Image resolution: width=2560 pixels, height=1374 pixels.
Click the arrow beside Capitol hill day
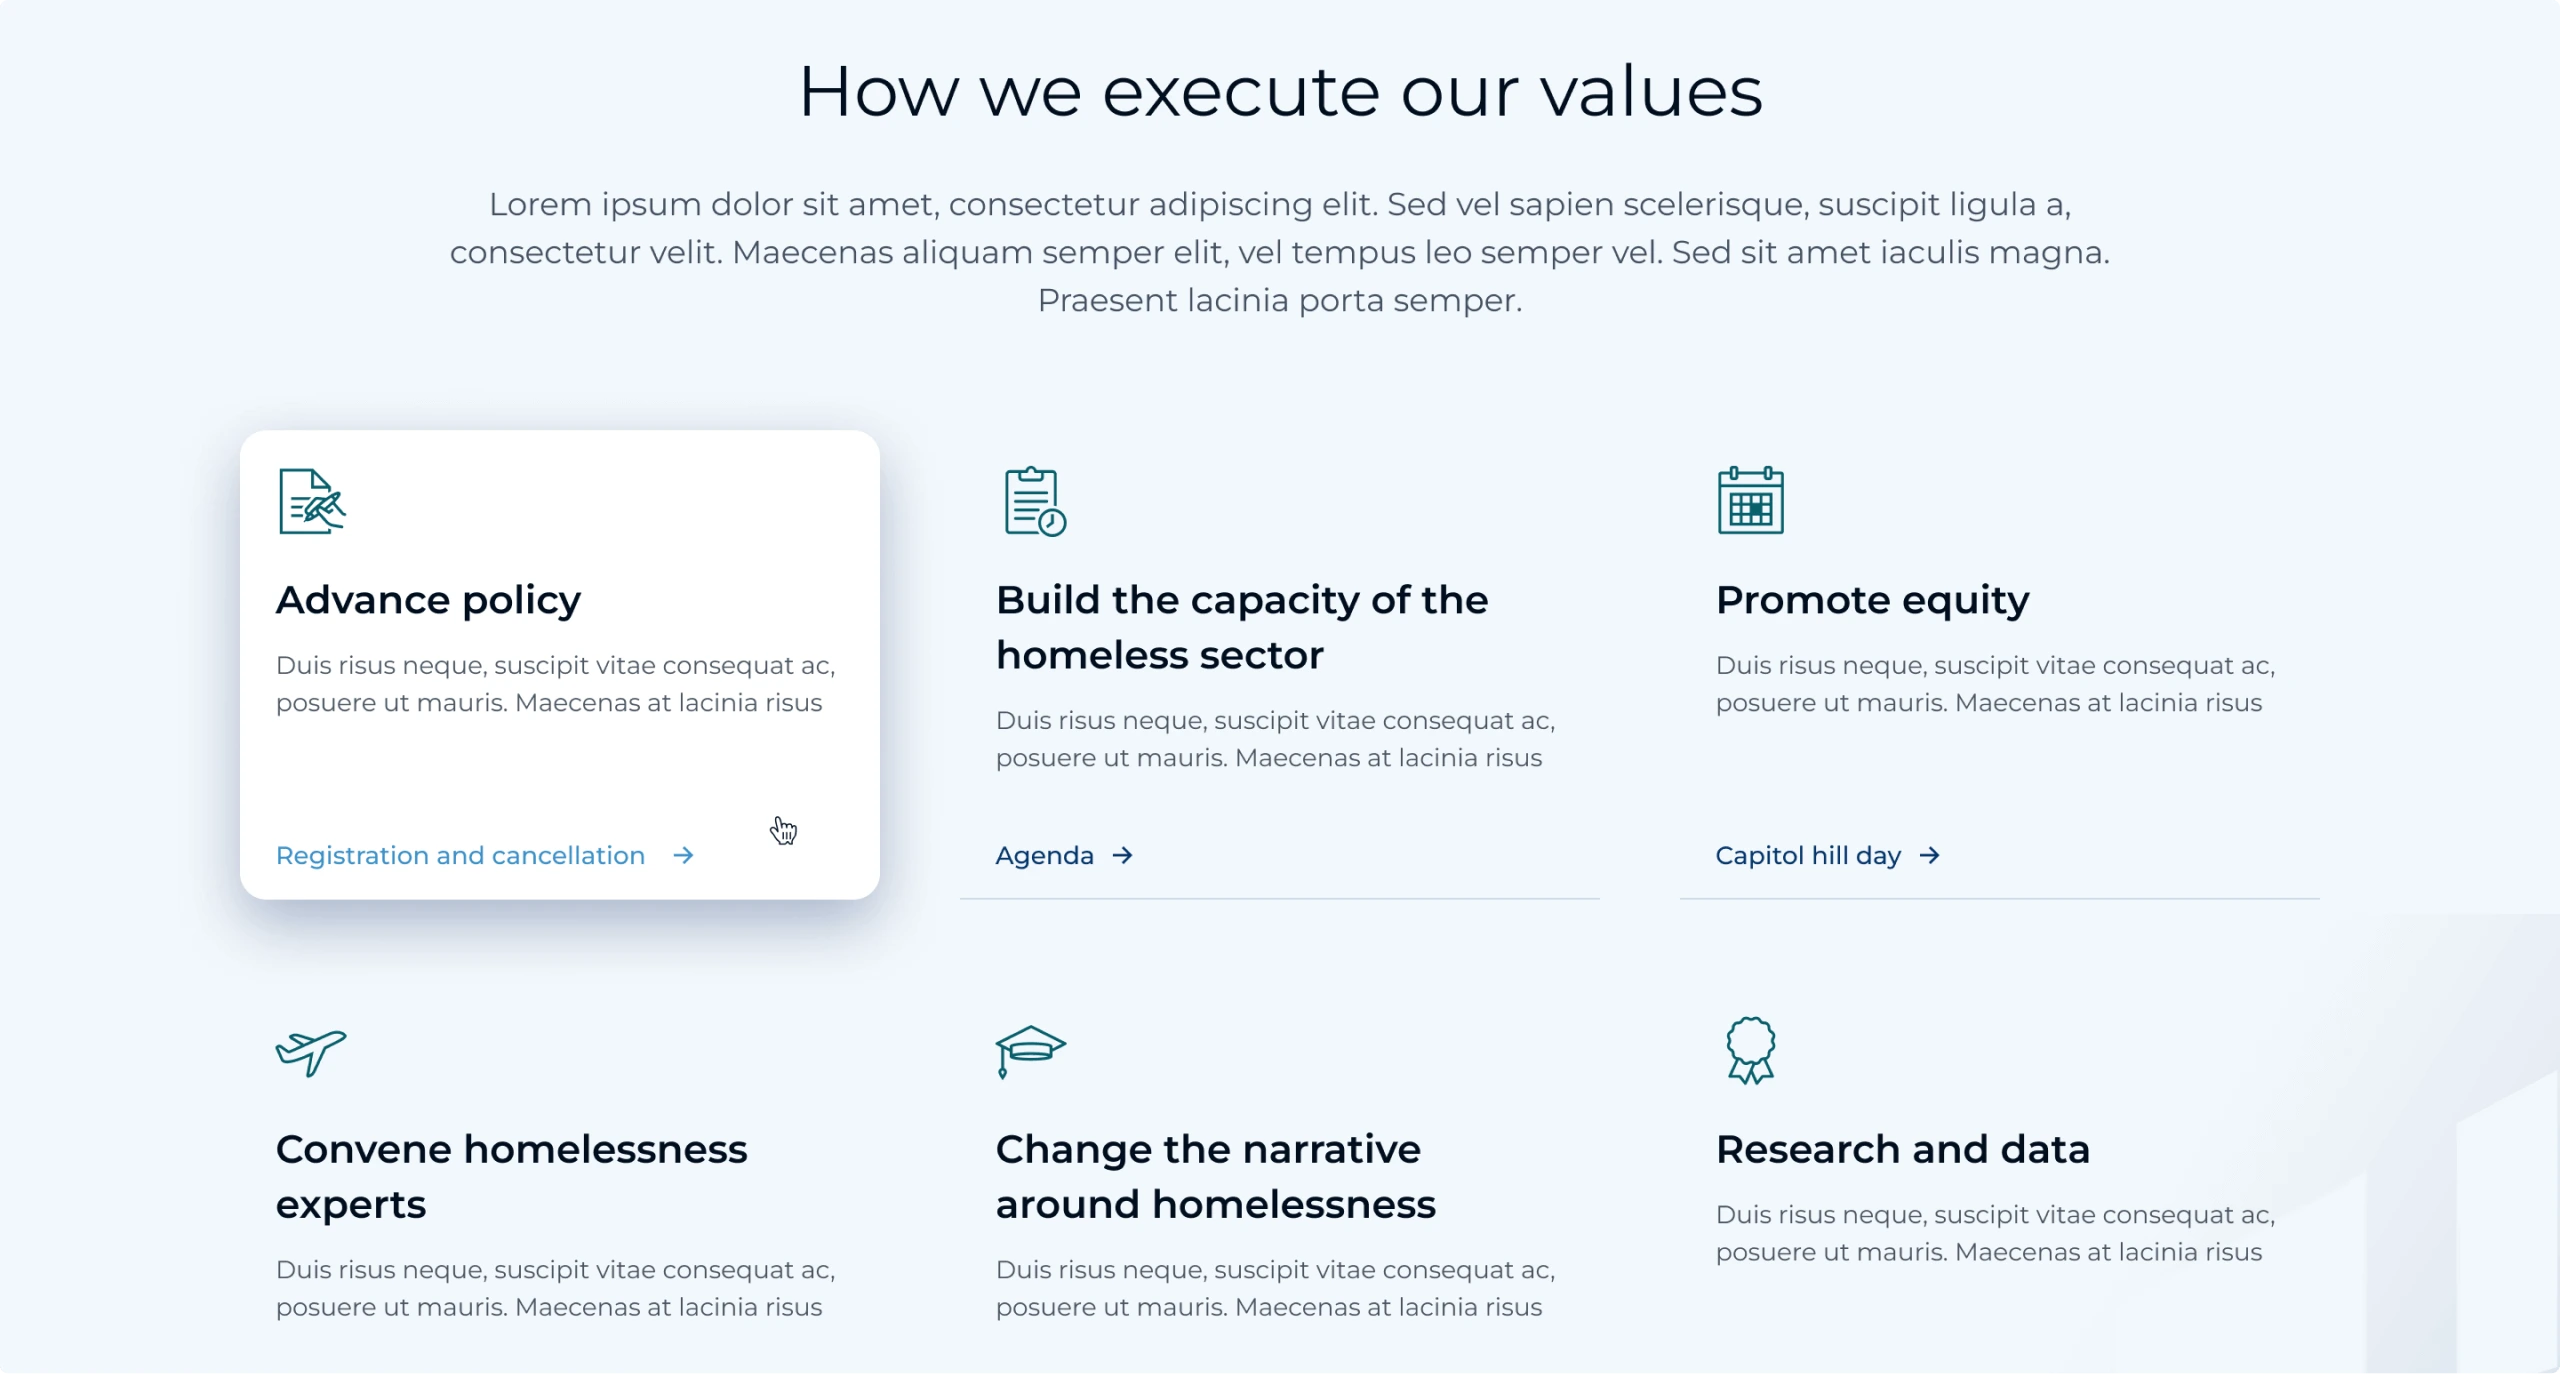[1929, 855]
